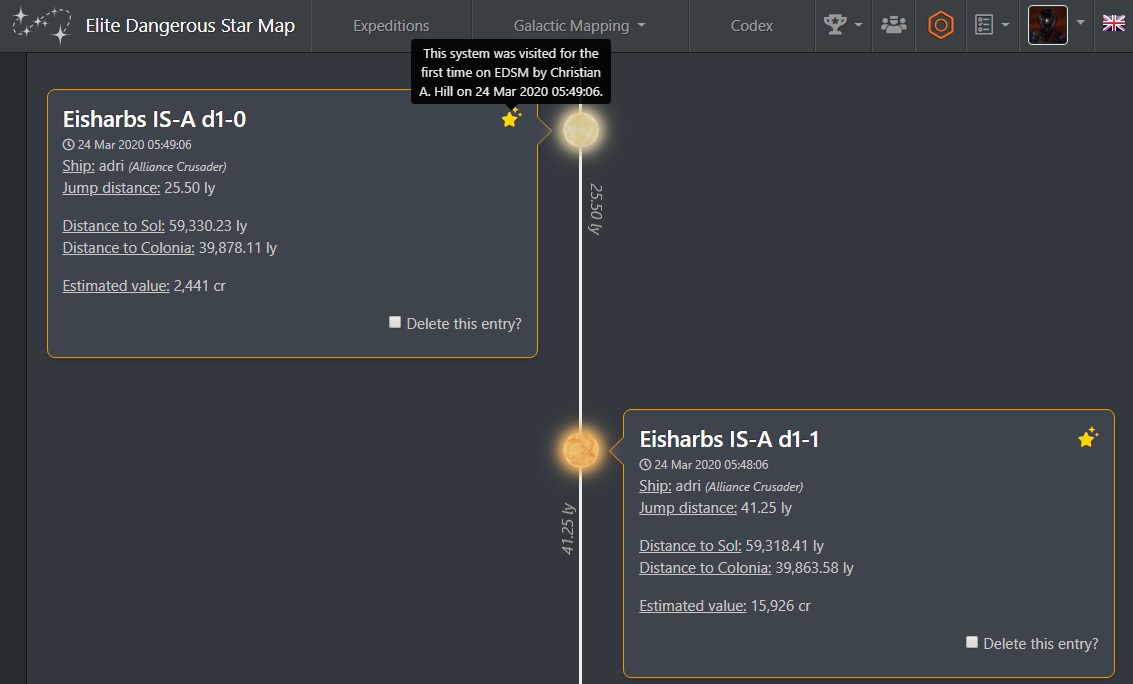This screenshot has width=1133, height=684.
Task: Expand the dropdown arrow beside the checklist icon
Action: pos(1005,25)
